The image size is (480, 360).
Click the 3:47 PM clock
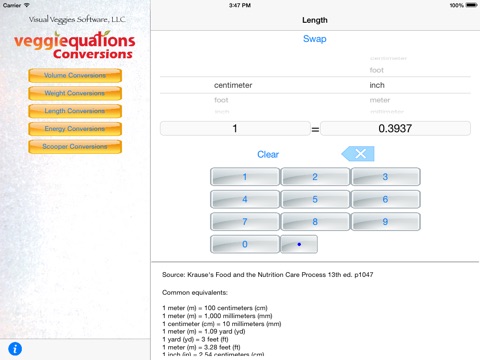(240, 5)
